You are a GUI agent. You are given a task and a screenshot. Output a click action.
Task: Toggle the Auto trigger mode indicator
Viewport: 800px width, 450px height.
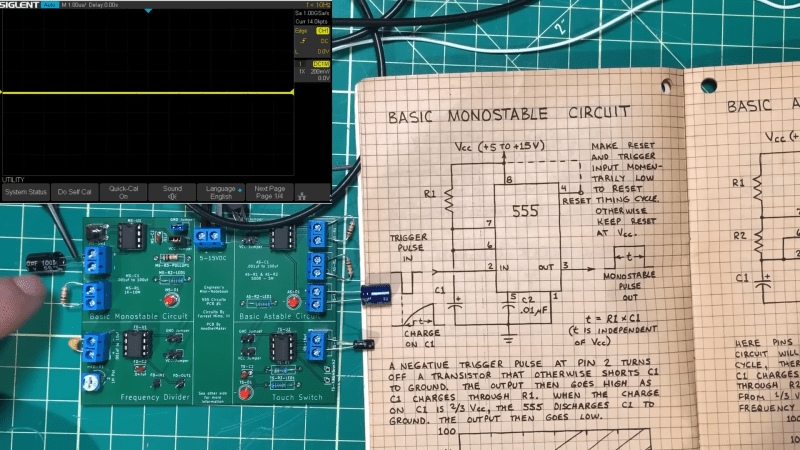pyautogui.click(x=49, y=5)
